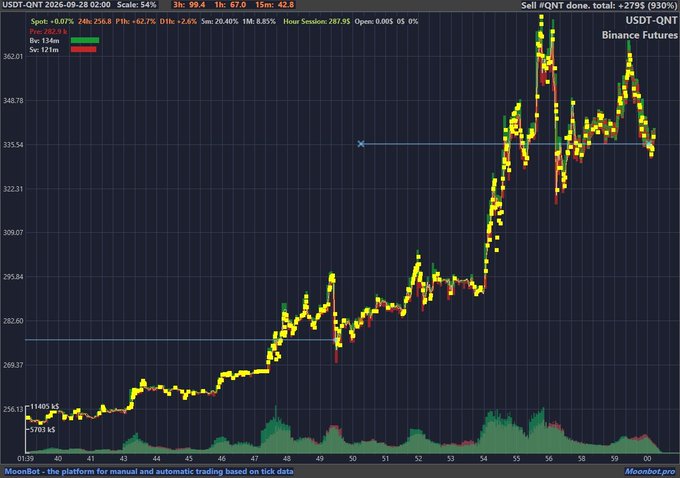
Task: Click the '5703 k$' volume scale label
Action: 42,429
